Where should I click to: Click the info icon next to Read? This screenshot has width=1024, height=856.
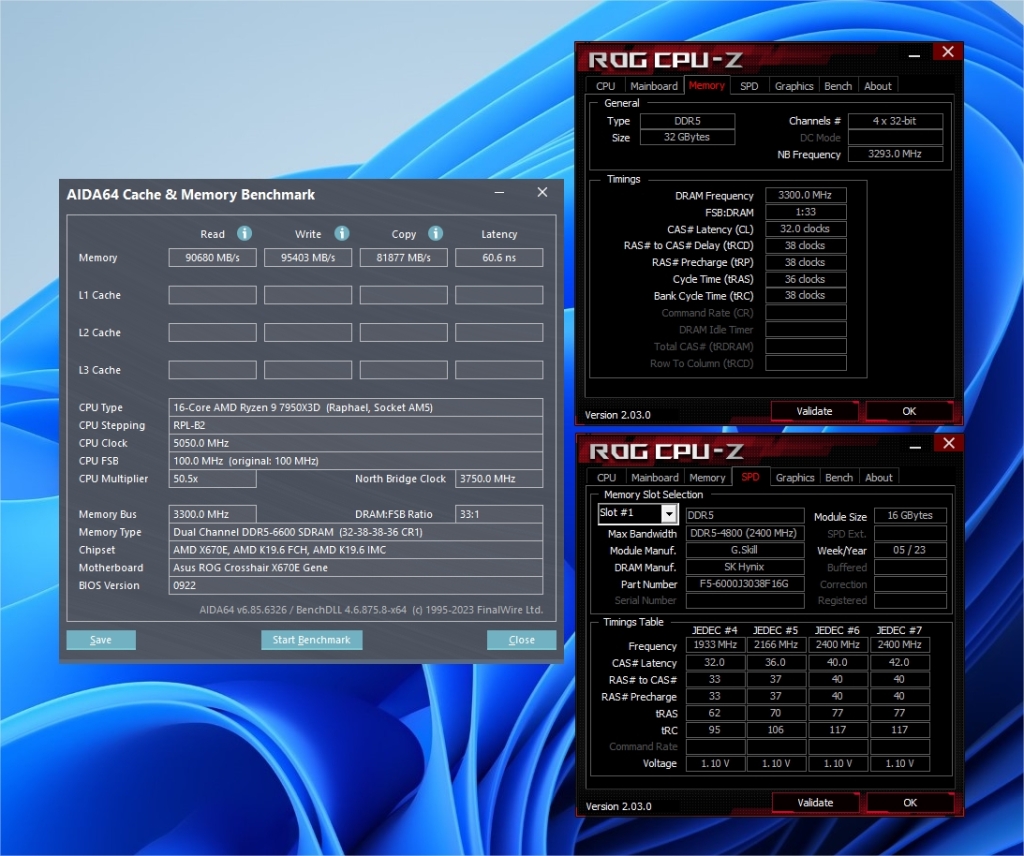(x=244, y=233)
